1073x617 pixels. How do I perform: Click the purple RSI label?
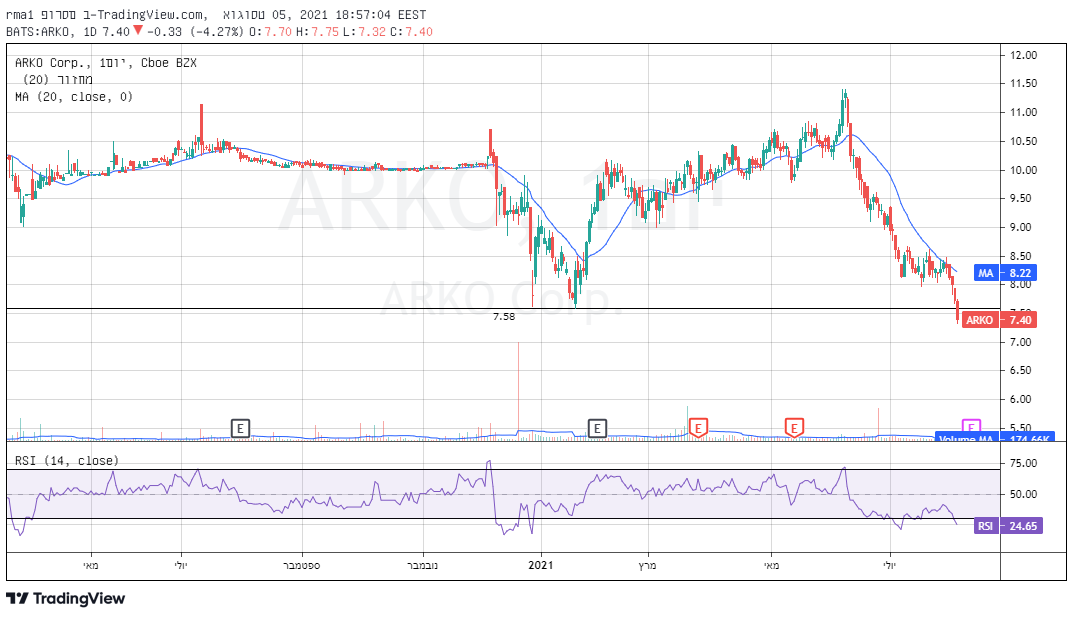coord(985,526)
